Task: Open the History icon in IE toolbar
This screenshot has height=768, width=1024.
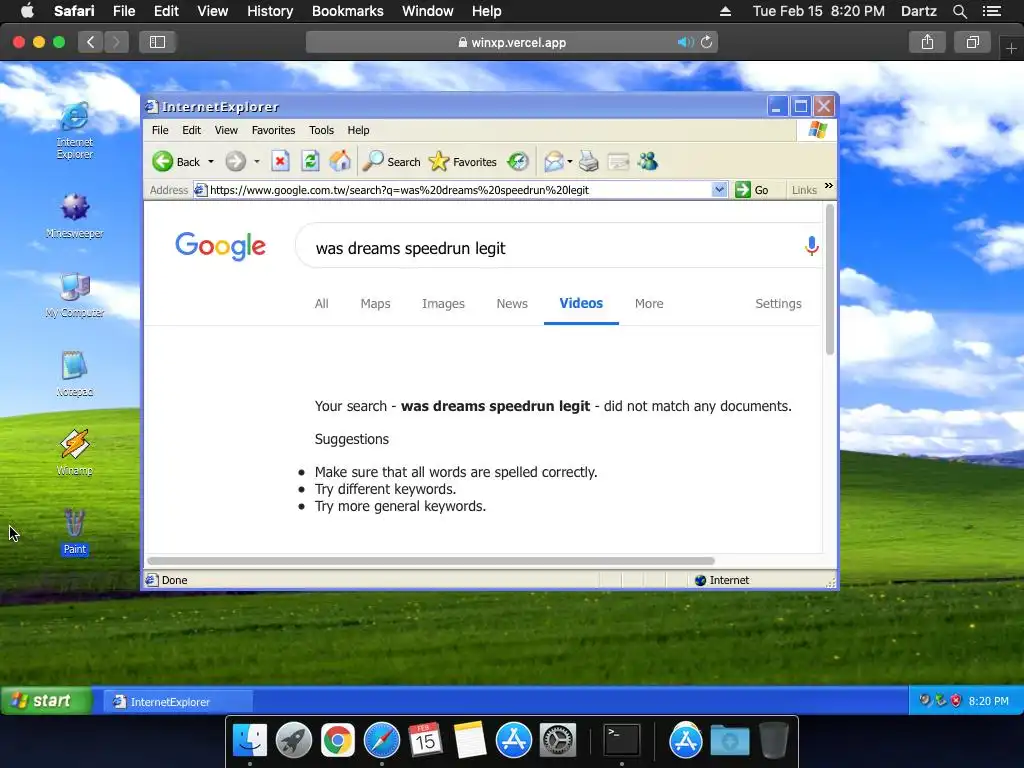Action: (517, 161)
